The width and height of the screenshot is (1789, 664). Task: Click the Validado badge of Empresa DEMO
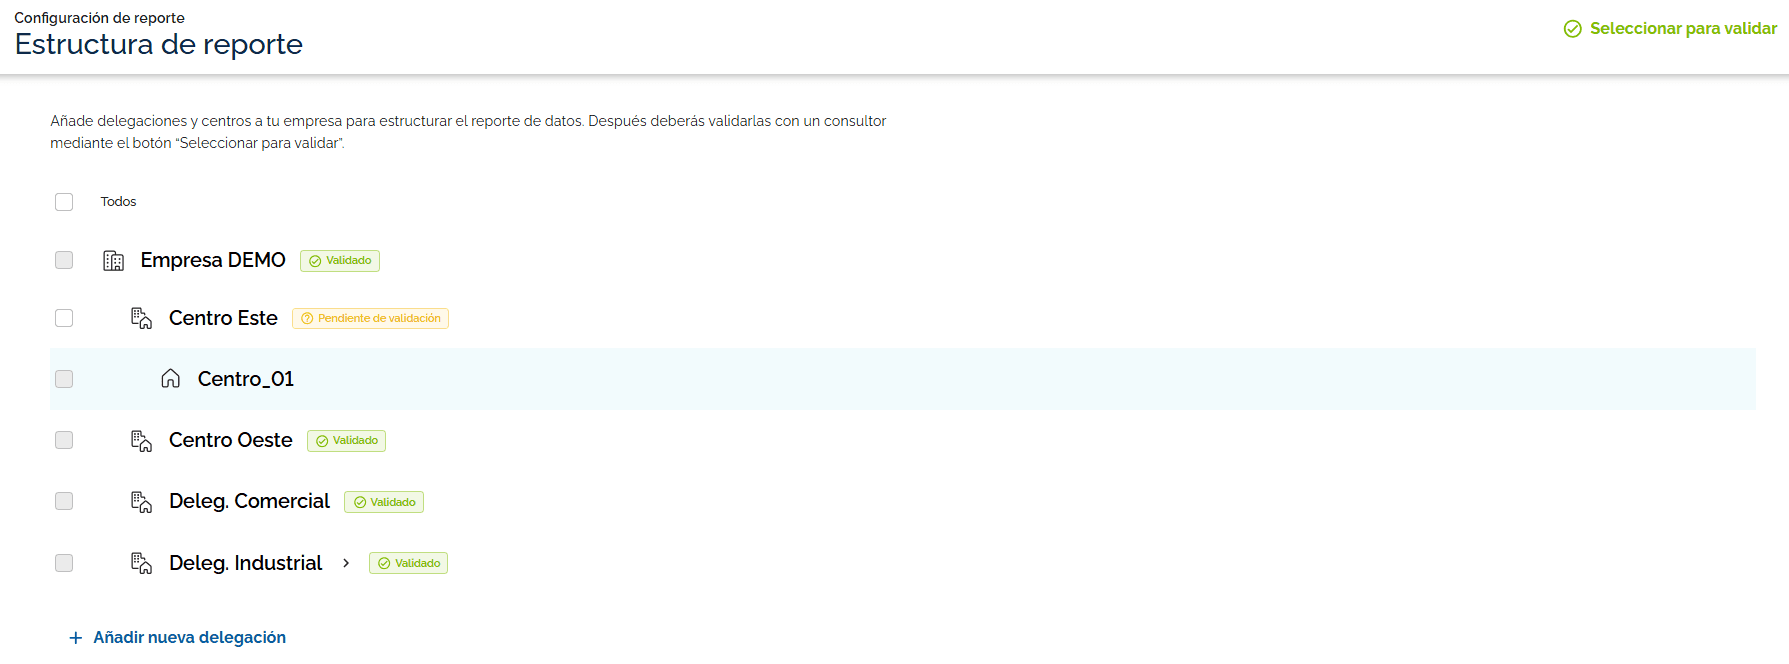tap(340, 261)
